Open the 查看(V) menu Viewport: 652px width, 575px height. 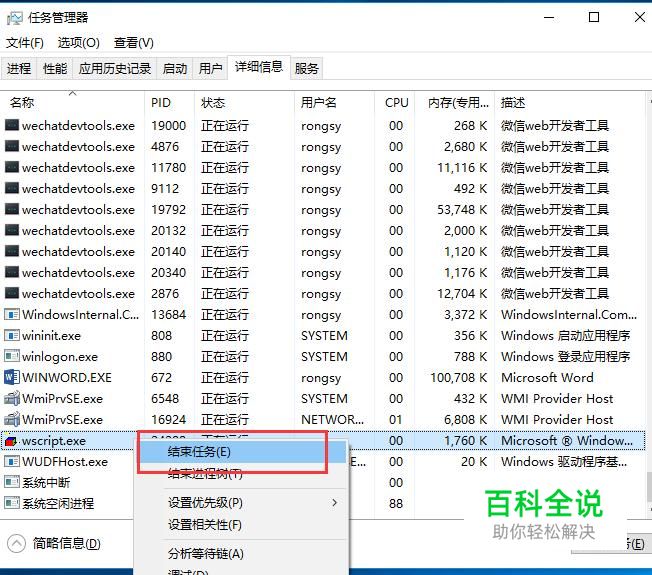(x=133, y=42)
